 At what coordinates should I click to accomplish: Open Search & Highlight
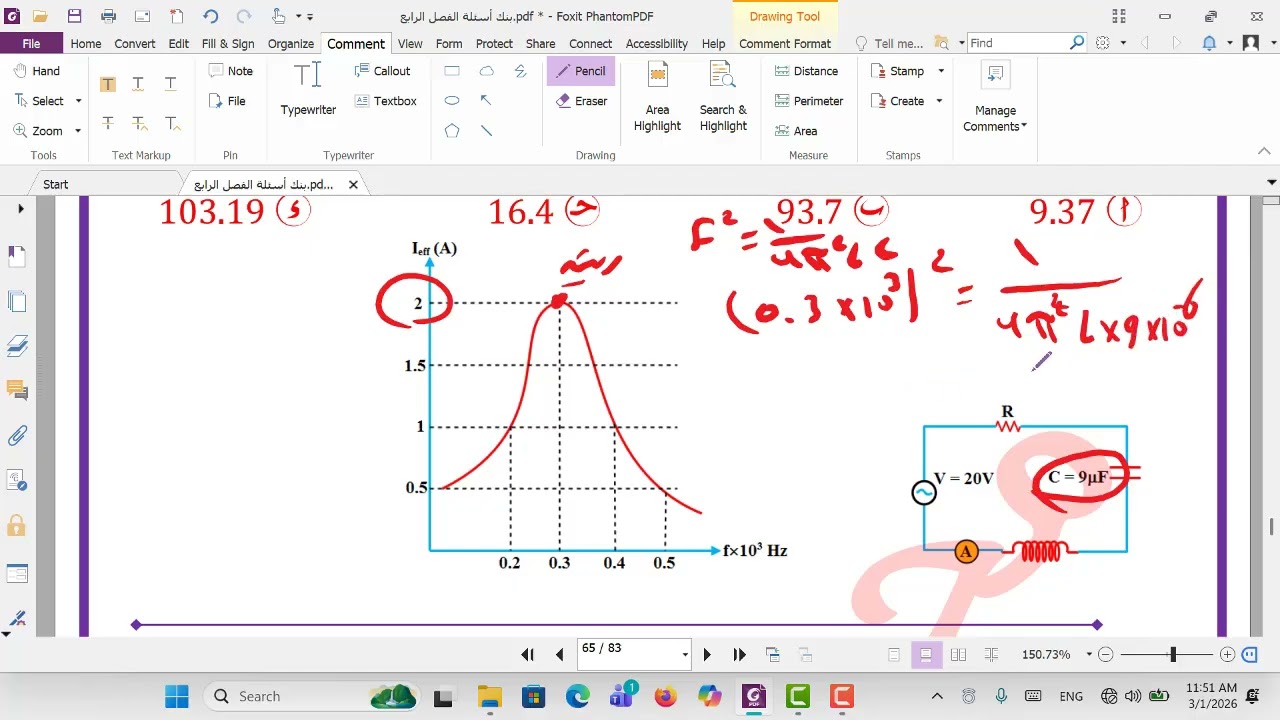(x=723, y=97)
